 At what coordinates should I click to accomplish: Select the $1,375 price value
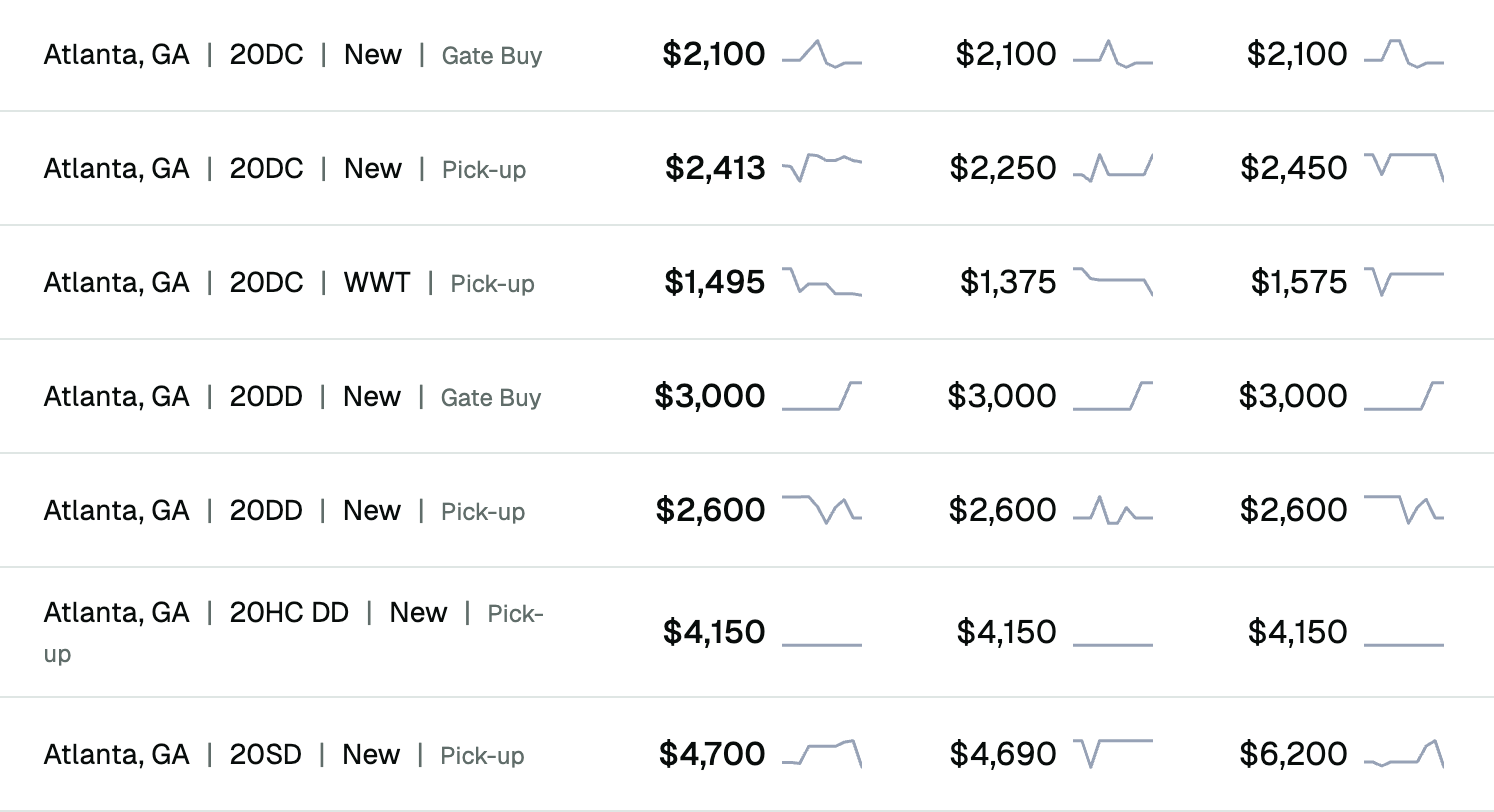[1007, 282]
